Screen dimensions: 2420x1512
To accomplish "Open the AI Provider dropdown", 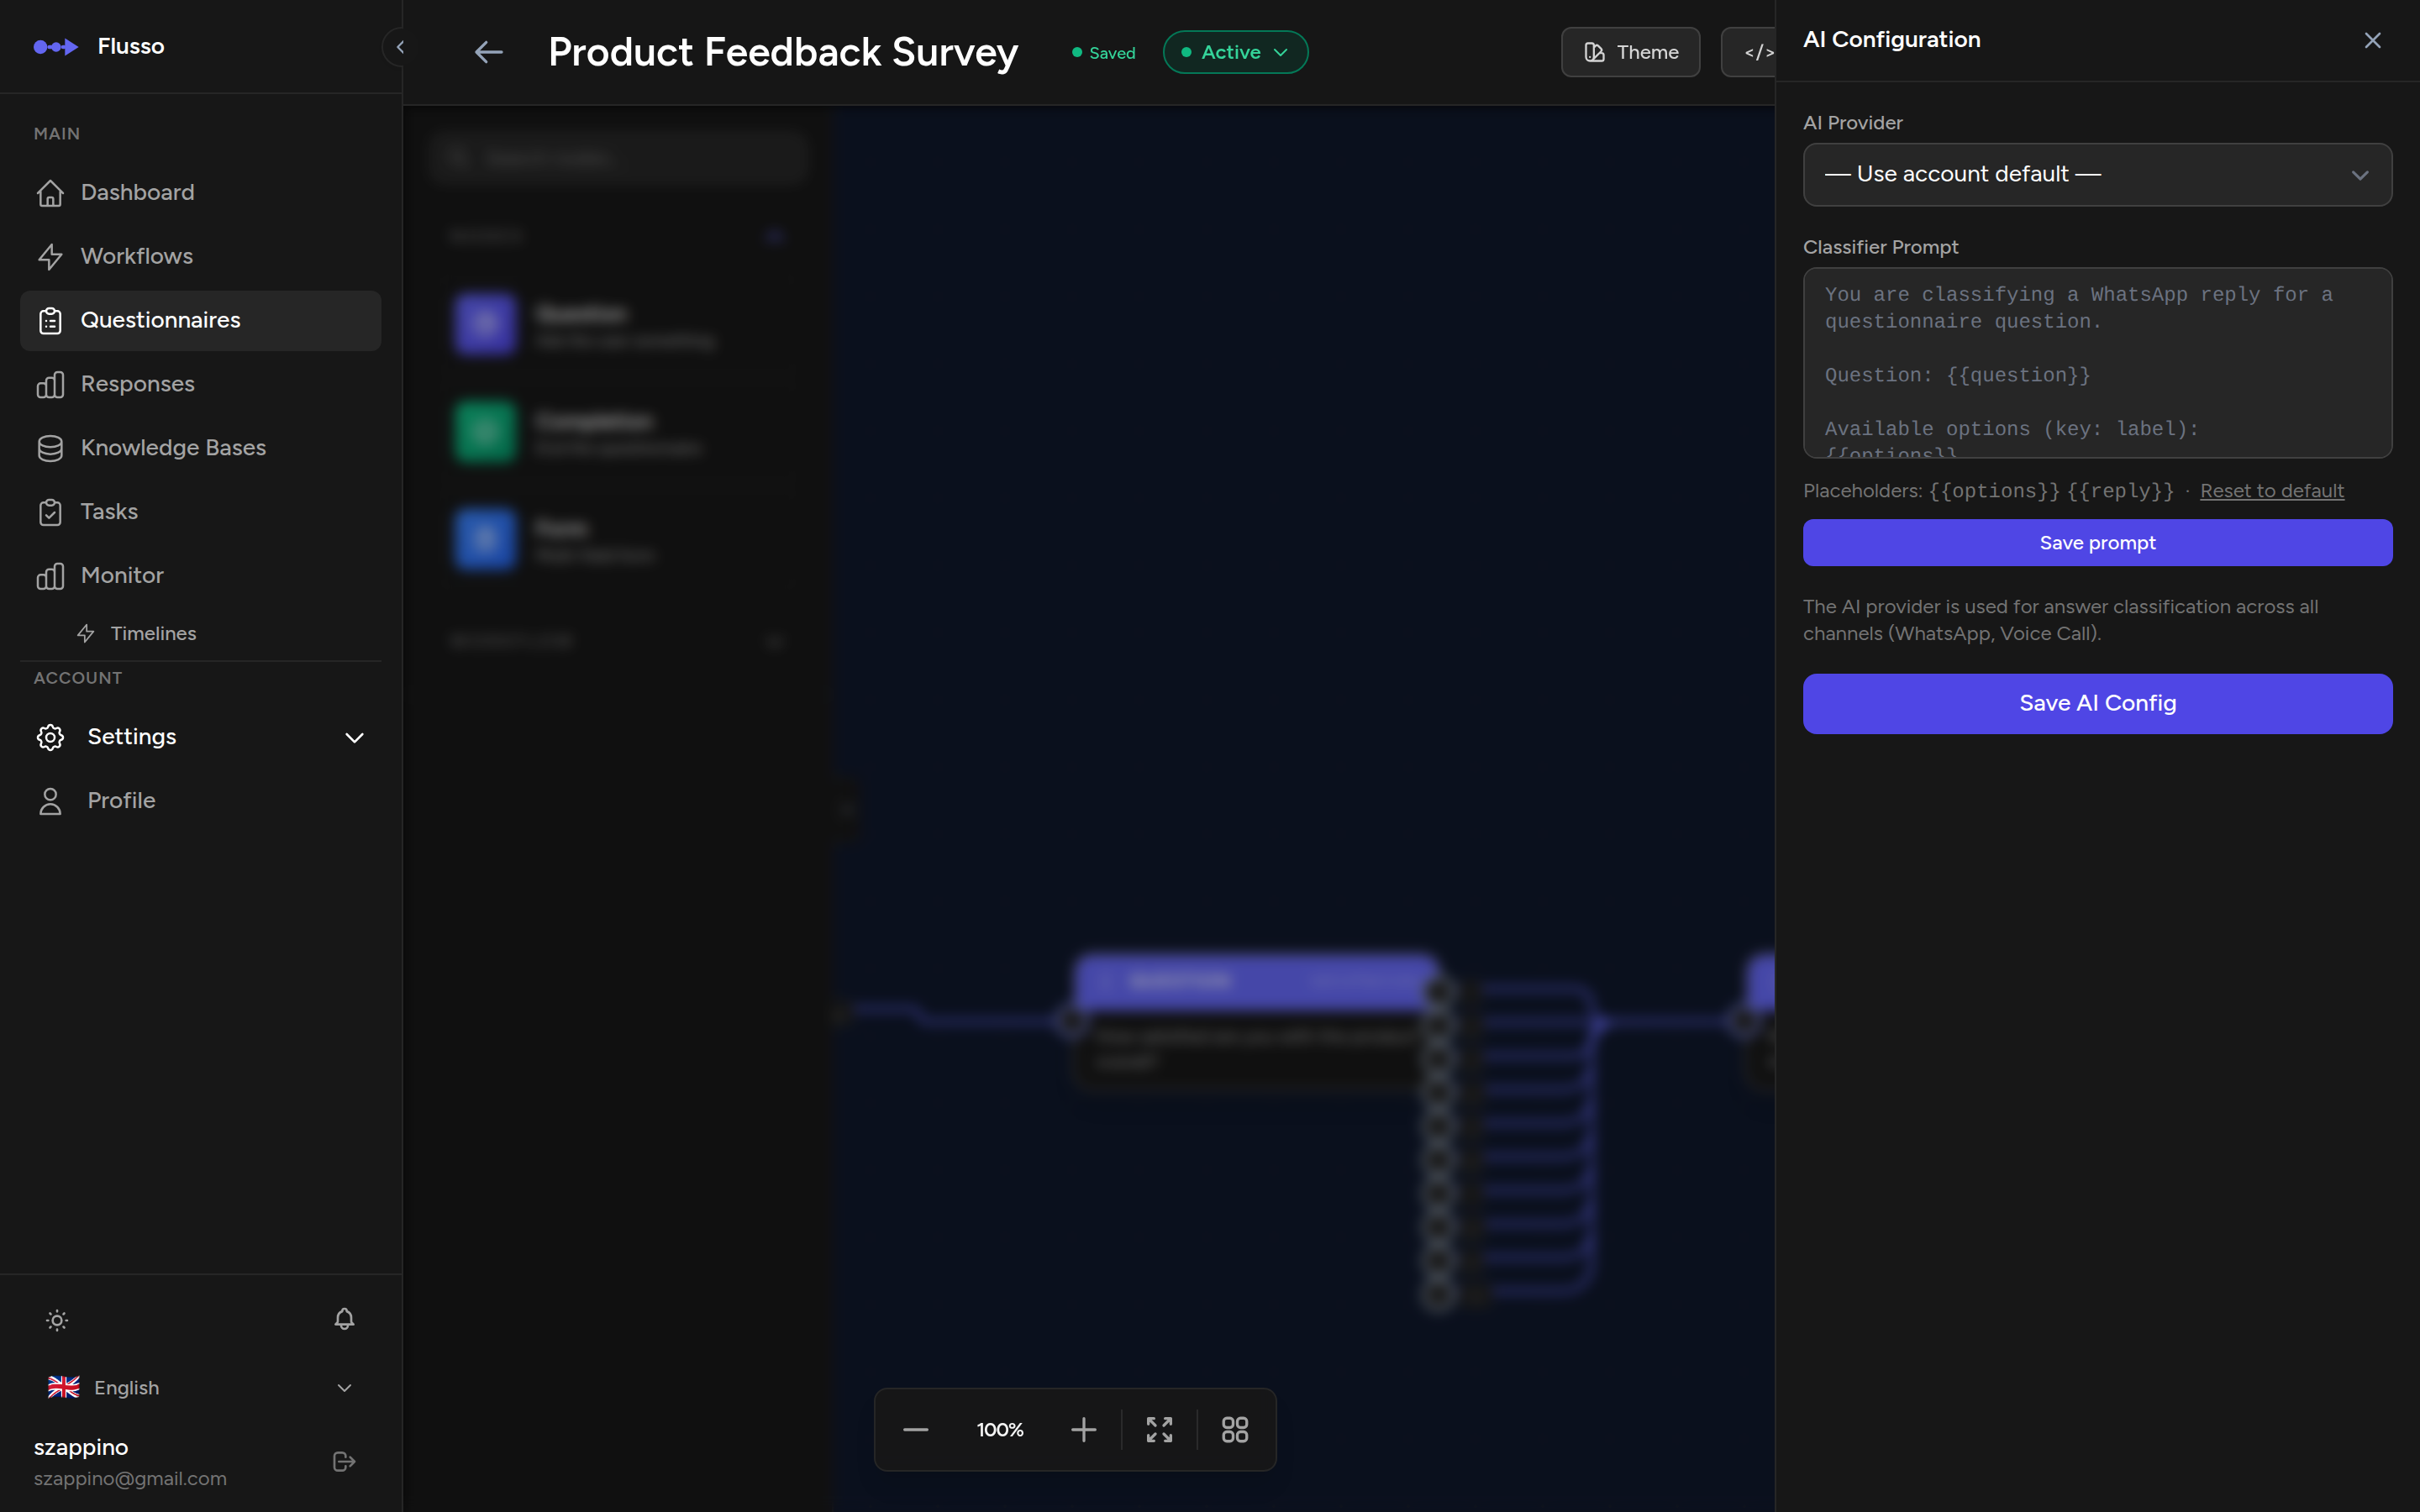I will pos(2097,175).
